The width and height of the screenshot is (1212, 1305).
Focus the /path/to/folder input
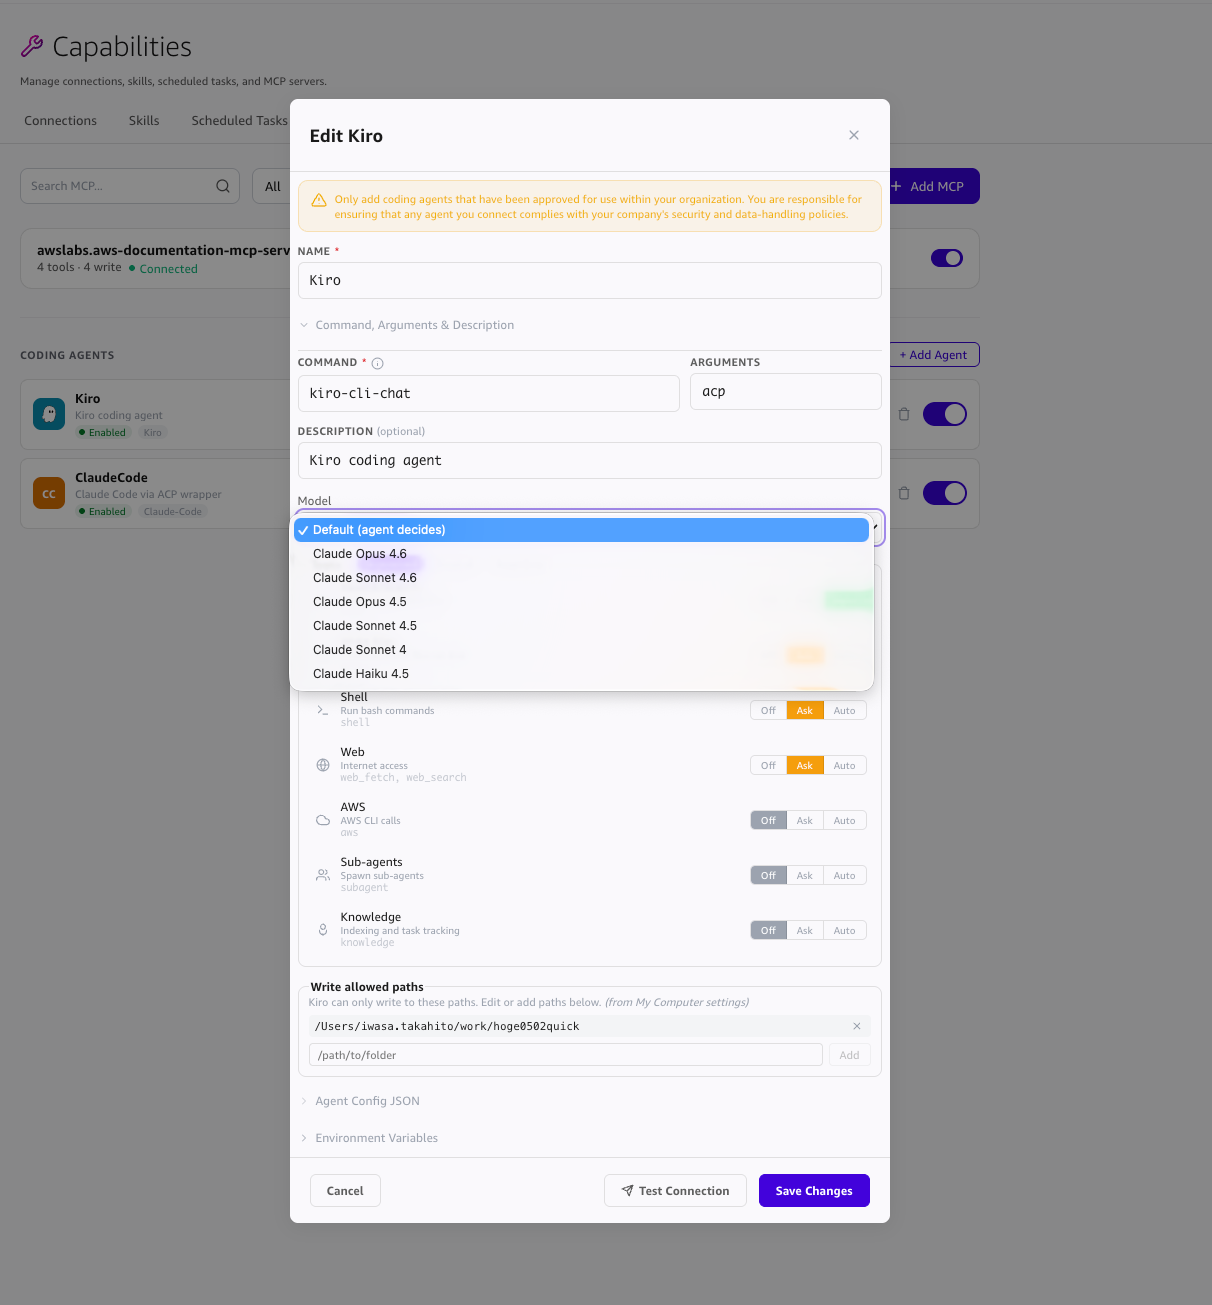(566, 1055)
